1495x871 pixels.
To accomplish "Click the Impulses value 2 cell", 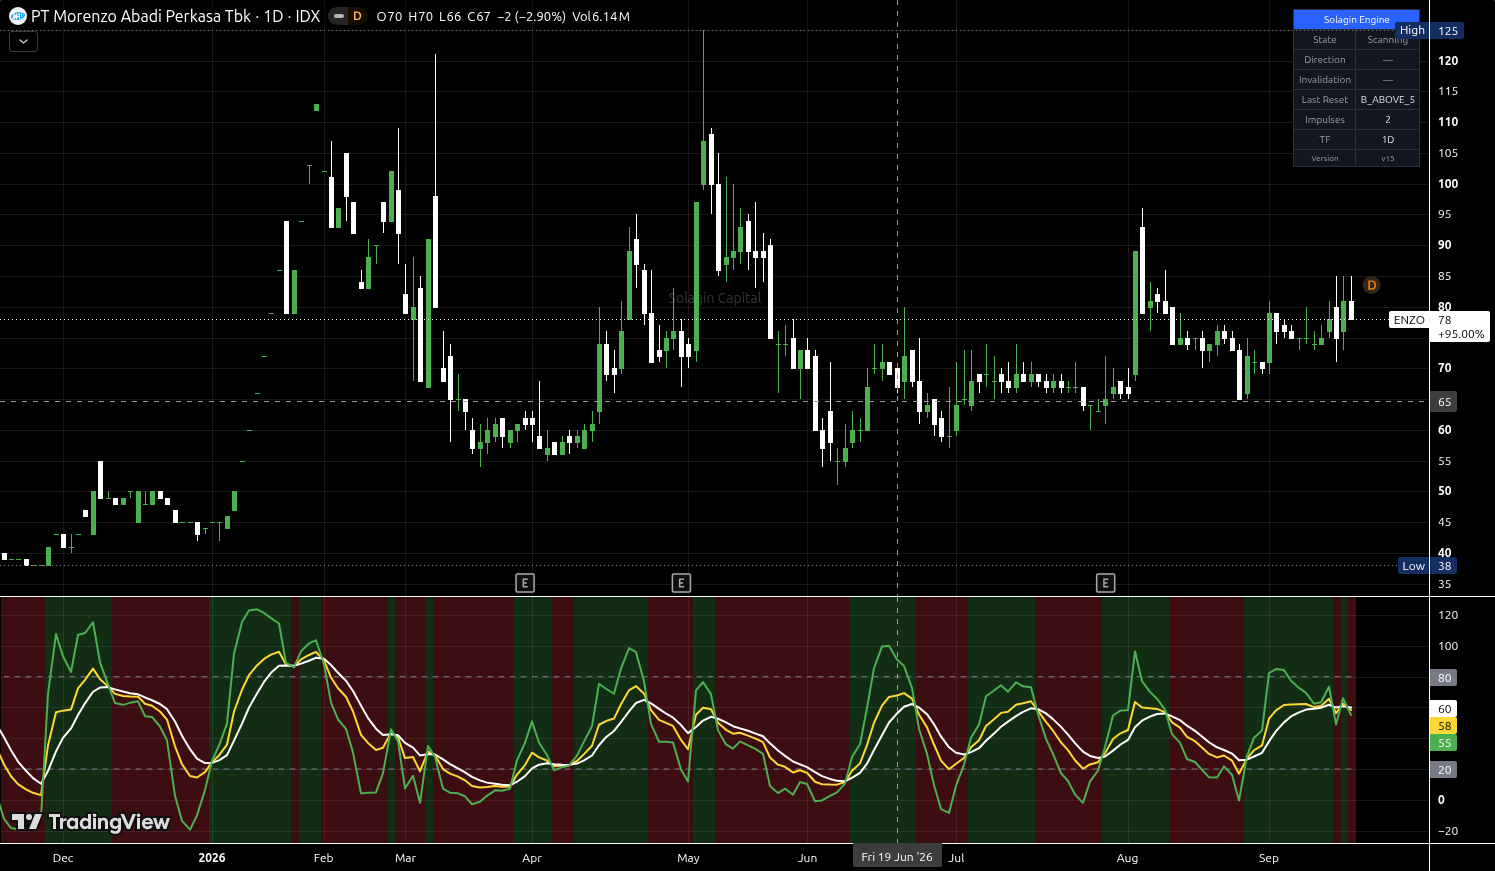I will pyautogui.click(x=1387, y=120).
